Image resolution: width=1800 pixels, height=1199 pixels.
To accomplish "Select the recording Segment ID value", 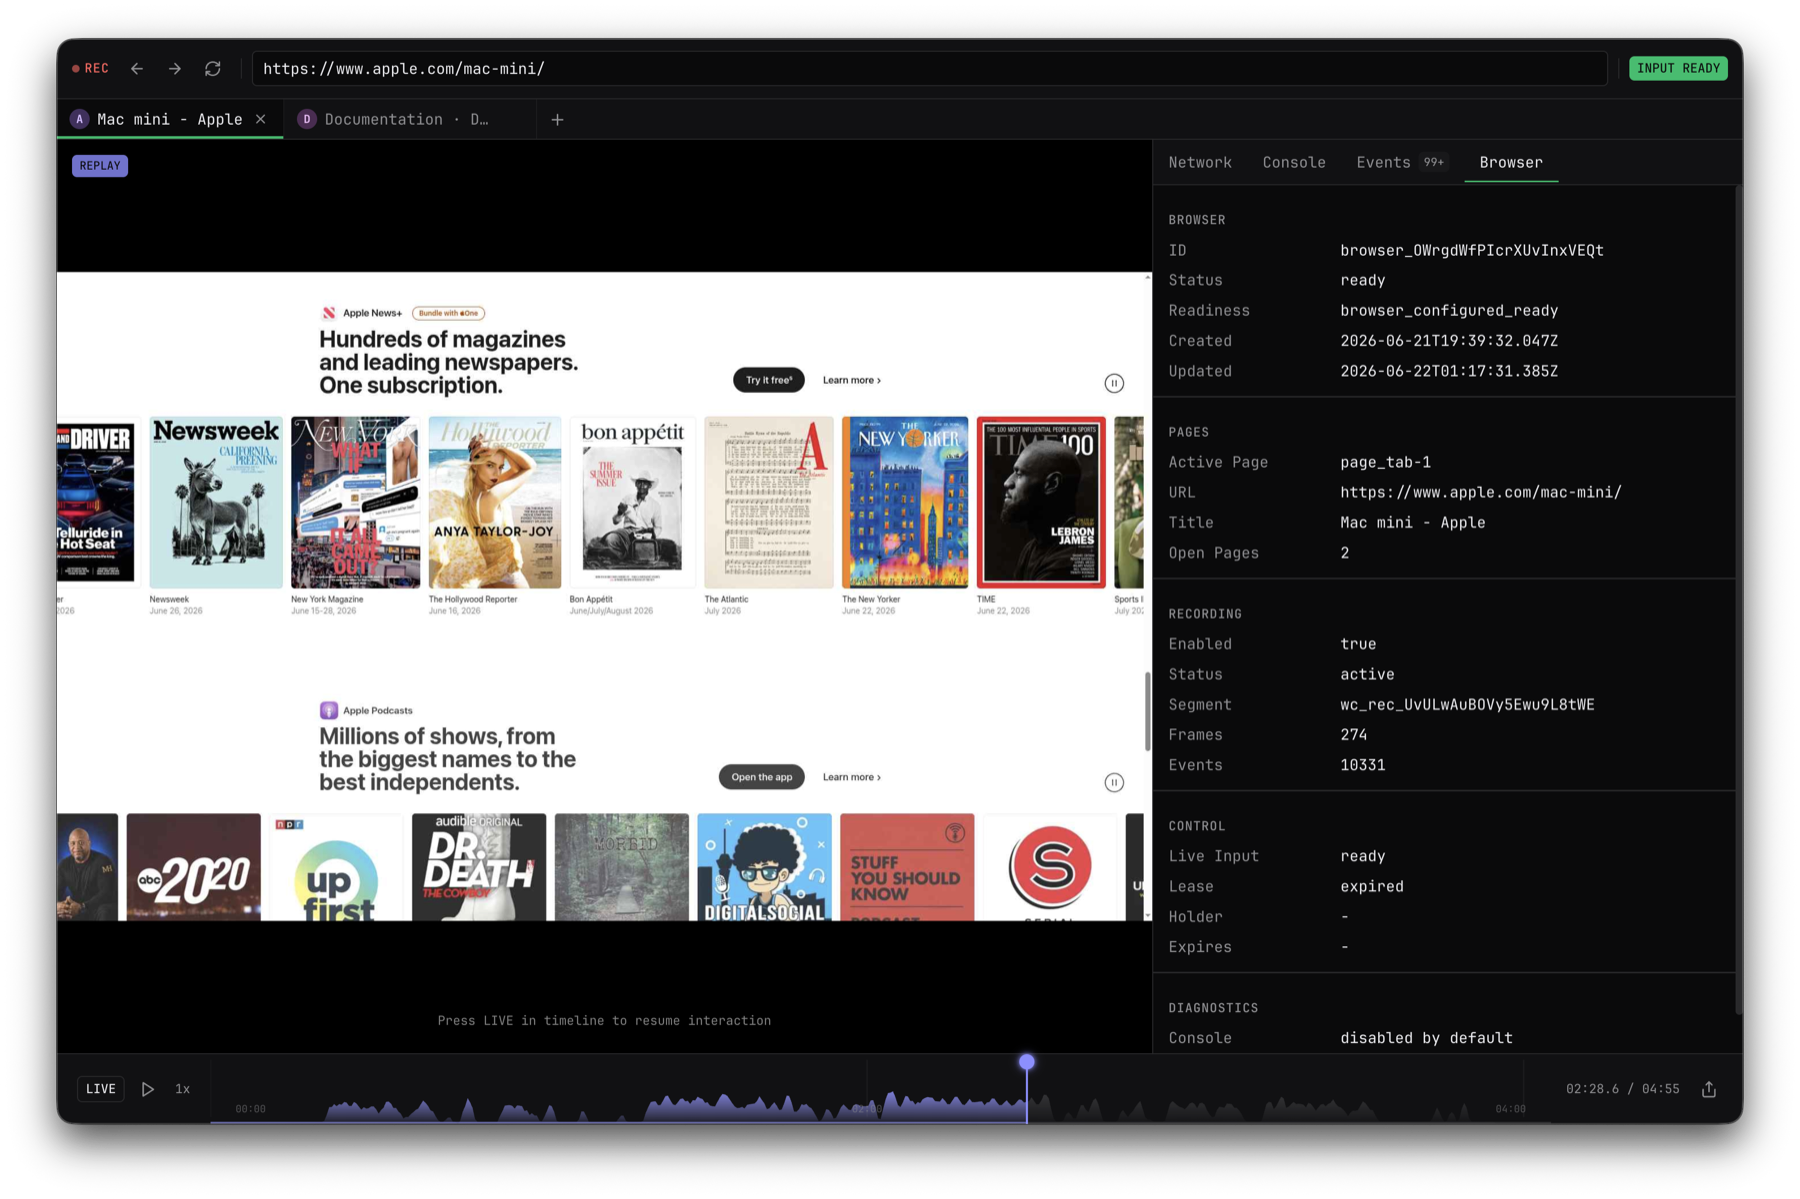I will pos(1467,704).
